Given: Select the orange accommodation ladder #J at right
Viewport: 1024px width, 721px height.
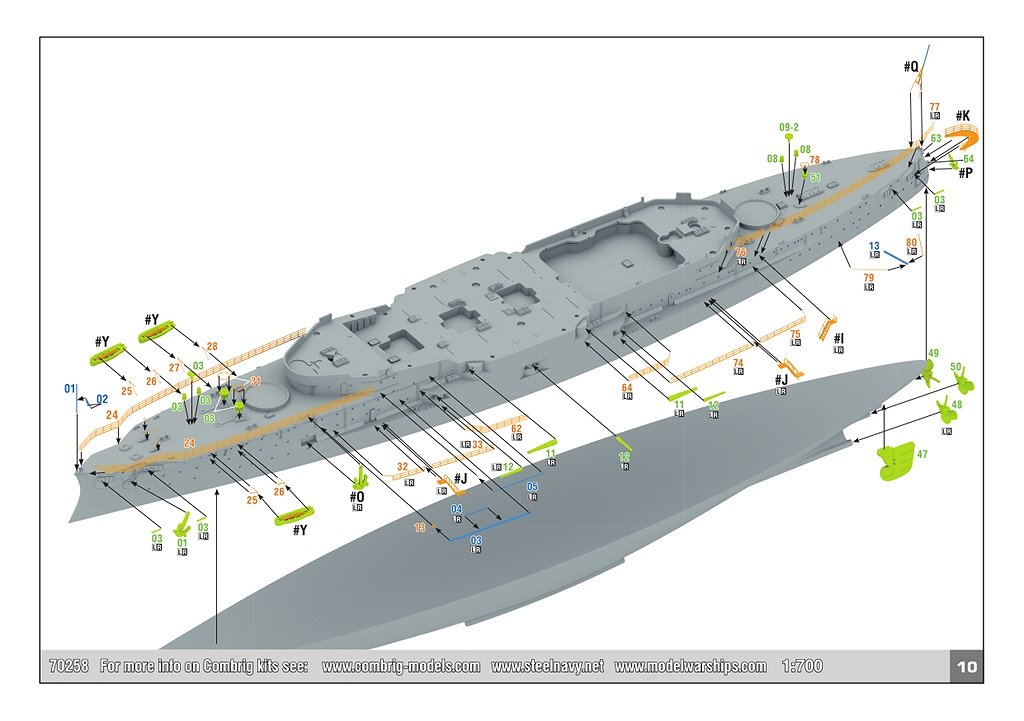Looking at the screenshot, I should pos(790,367).
